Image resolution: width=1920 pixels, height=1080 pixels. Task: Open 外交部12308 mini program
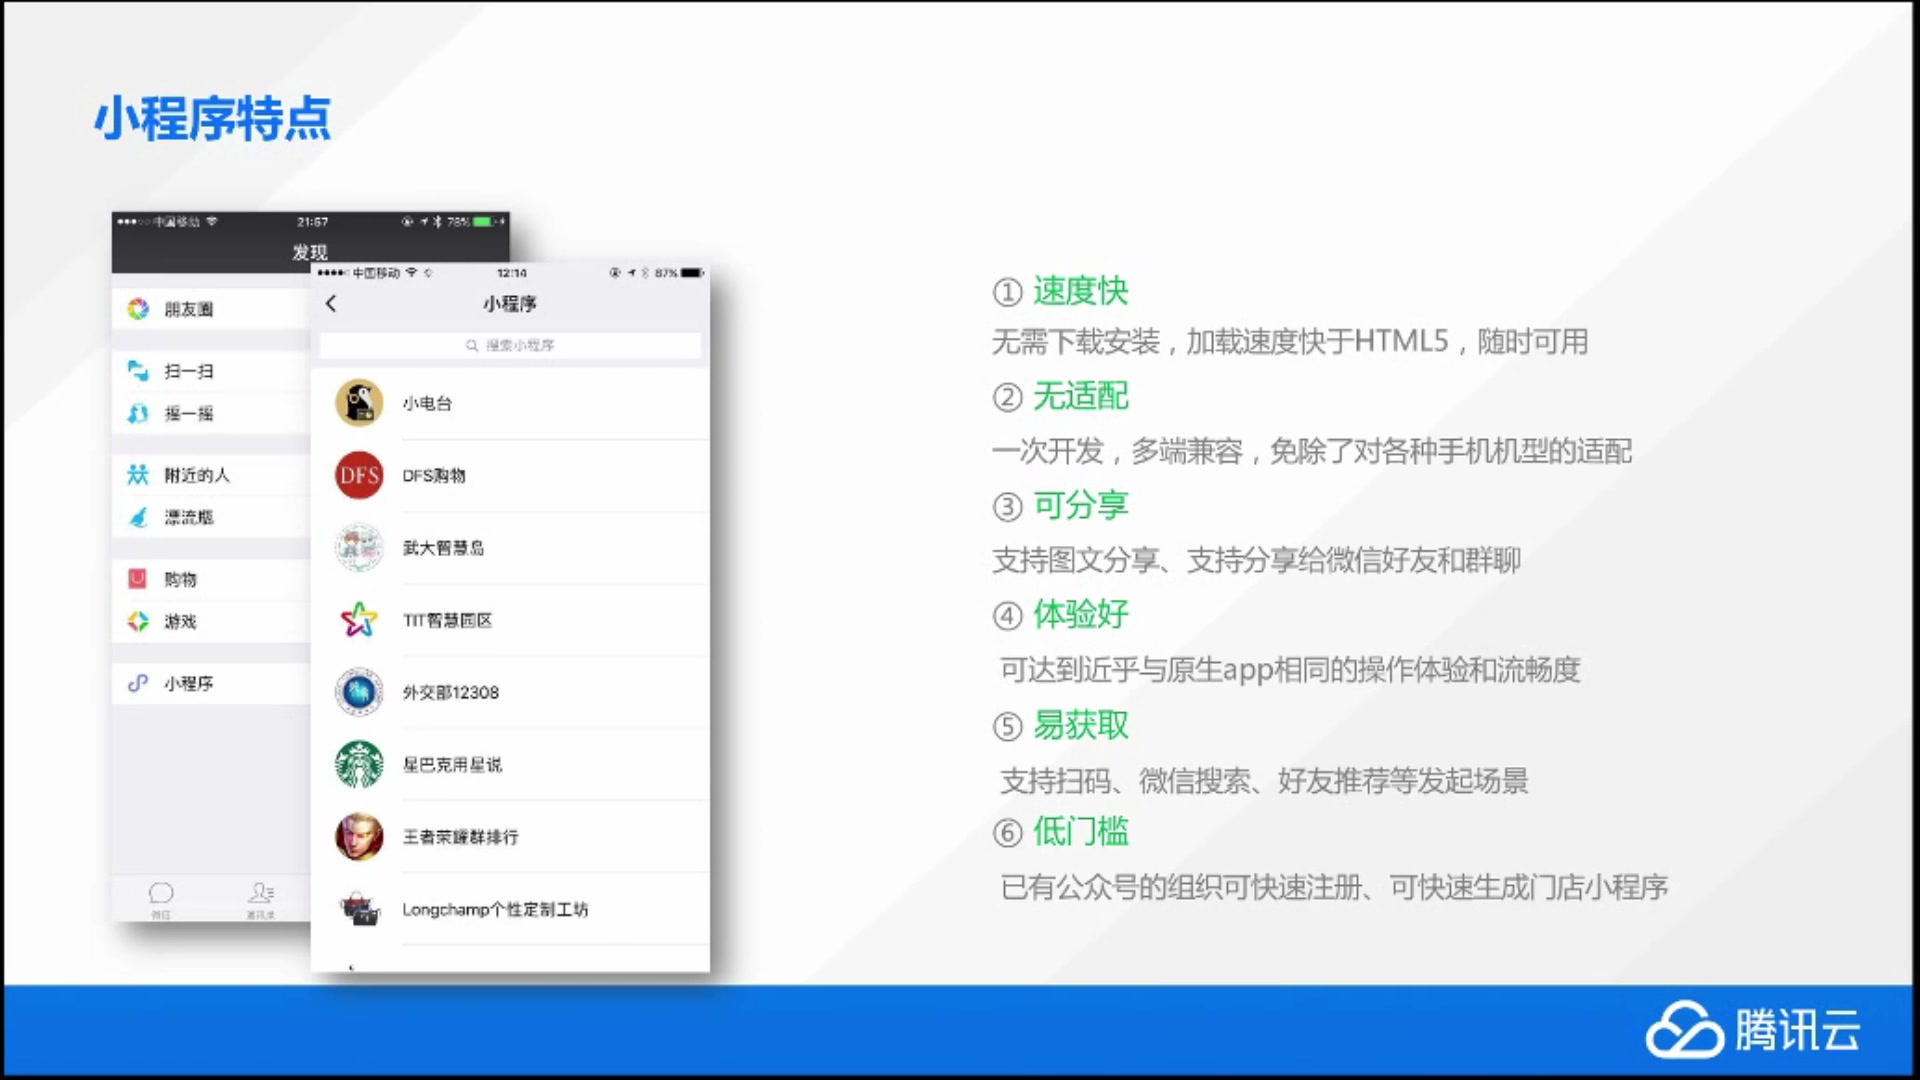coord(358,692)
